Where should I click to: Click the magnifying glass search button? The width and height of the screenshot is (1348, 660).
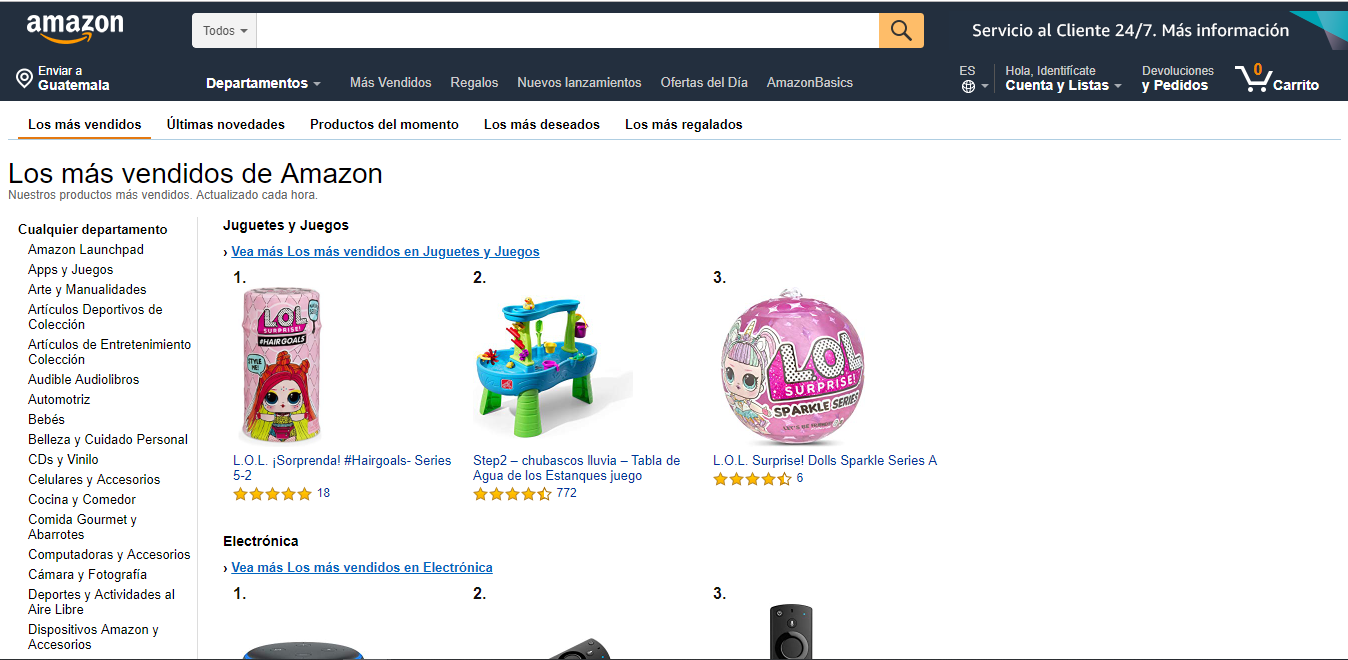pyautogui.click(x=901, y=31)
